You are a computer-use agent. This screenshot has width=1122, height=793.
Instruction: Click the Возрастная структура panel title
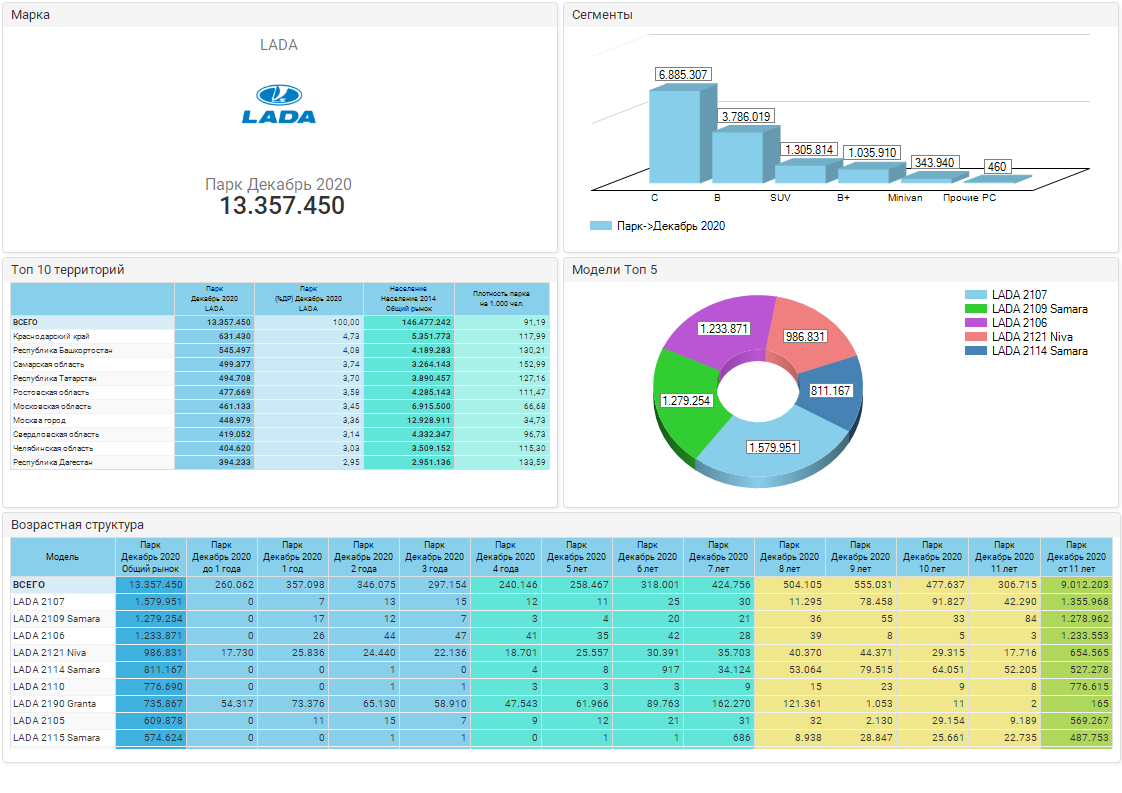click(77, 524)
